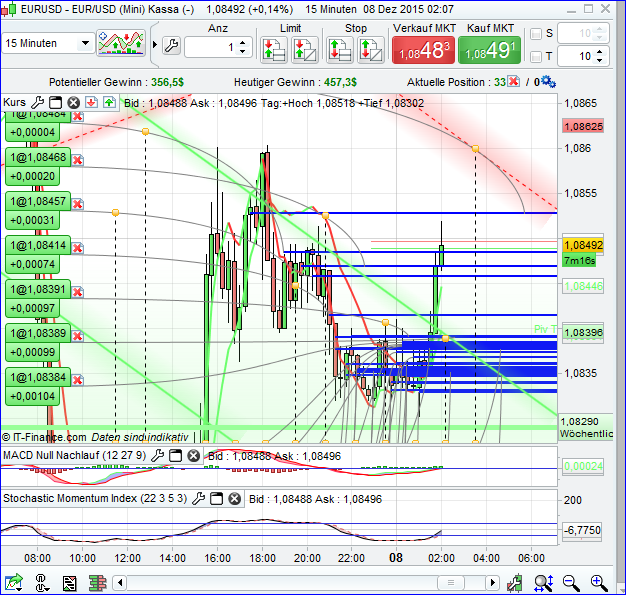Open Kurs chart settings wrench
The width and height of the screenshot is (626, 595).
(x=38, y=102)
